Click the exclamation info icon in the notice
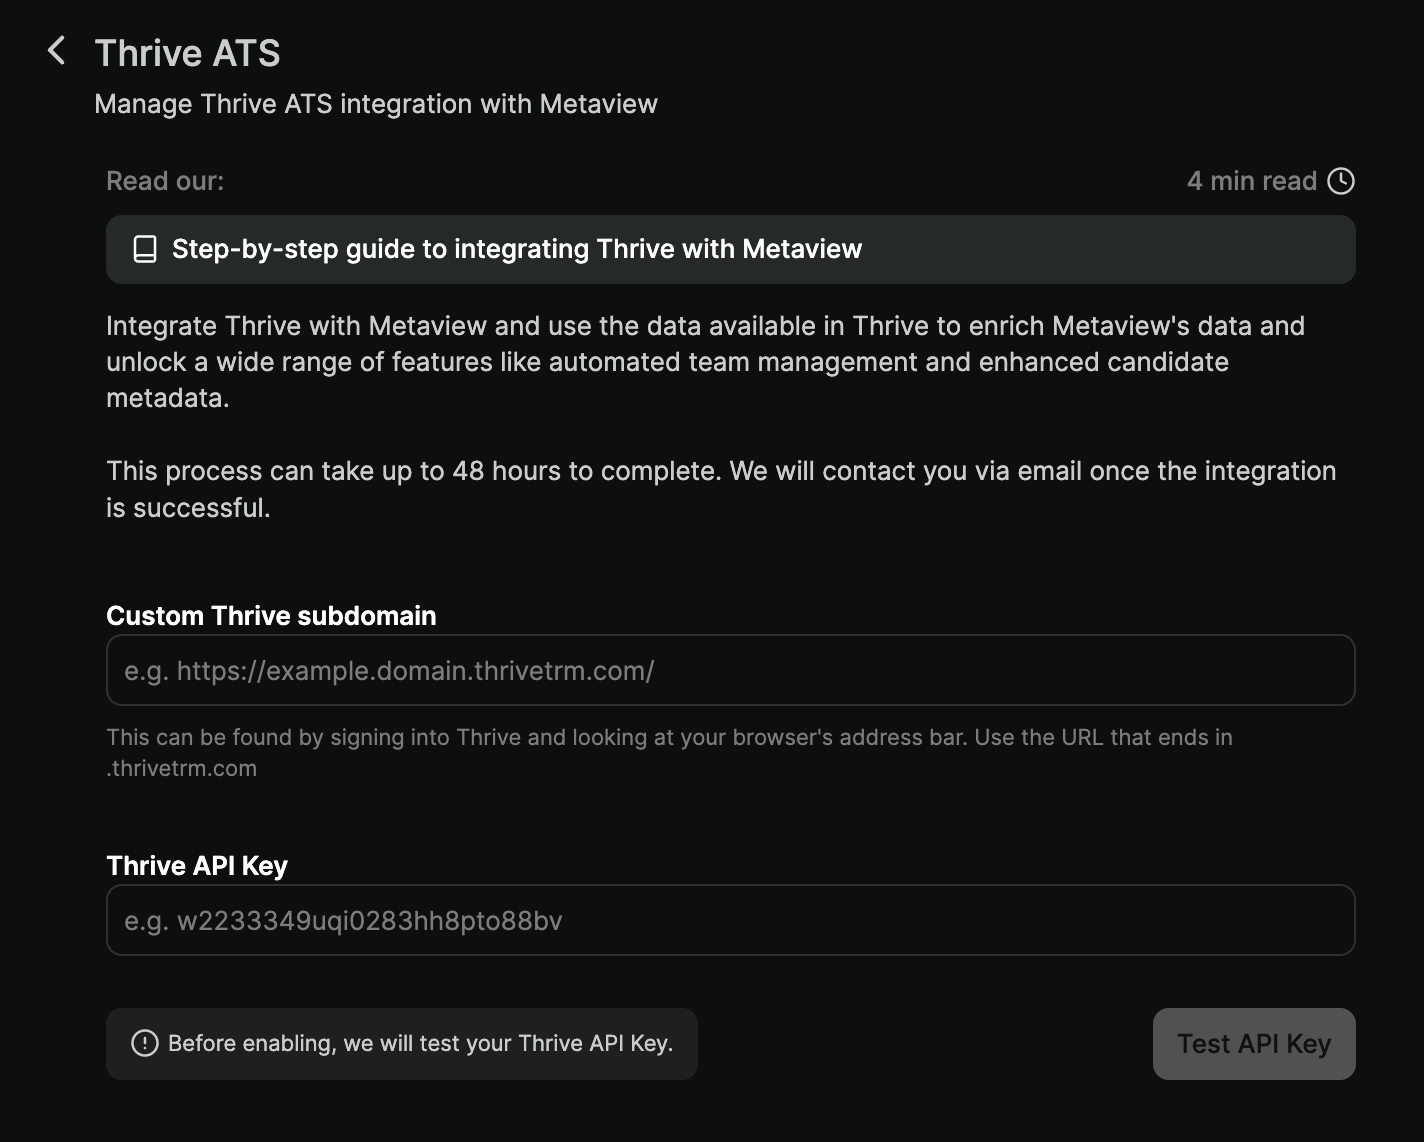 coord(145,1043)
